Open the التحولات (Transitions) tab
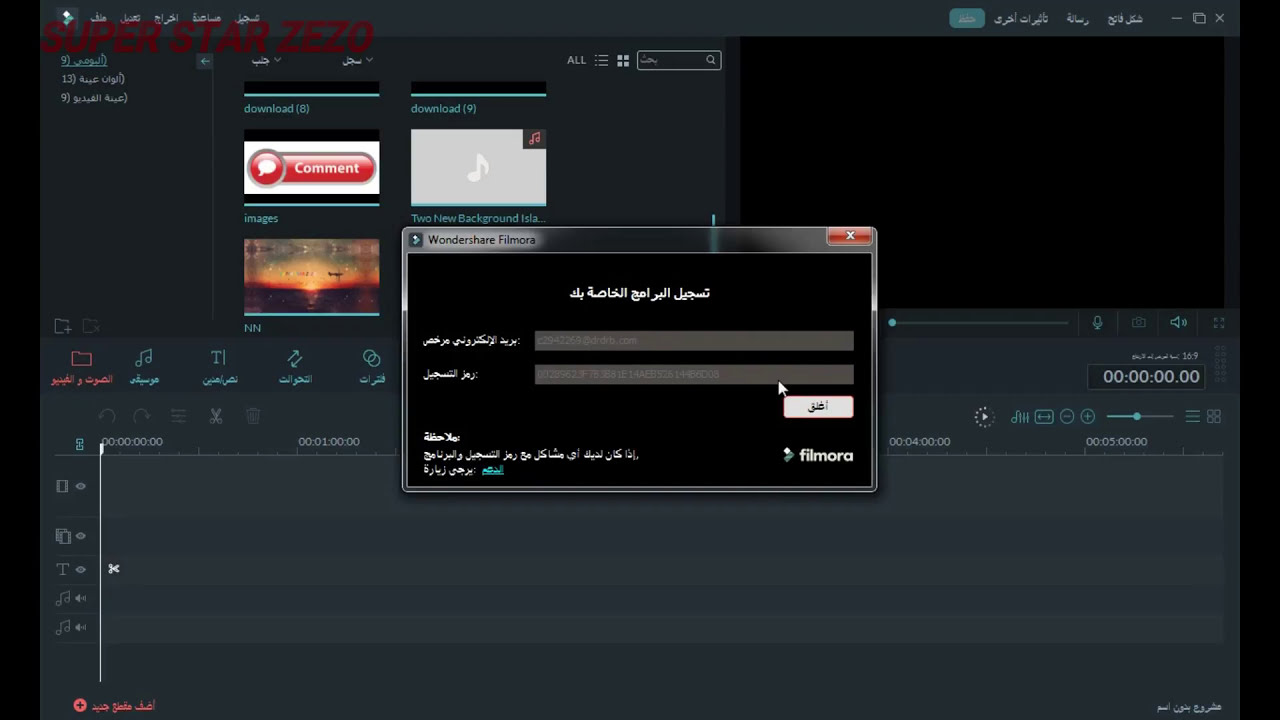 pyautogui.click(x=295, y=367)
